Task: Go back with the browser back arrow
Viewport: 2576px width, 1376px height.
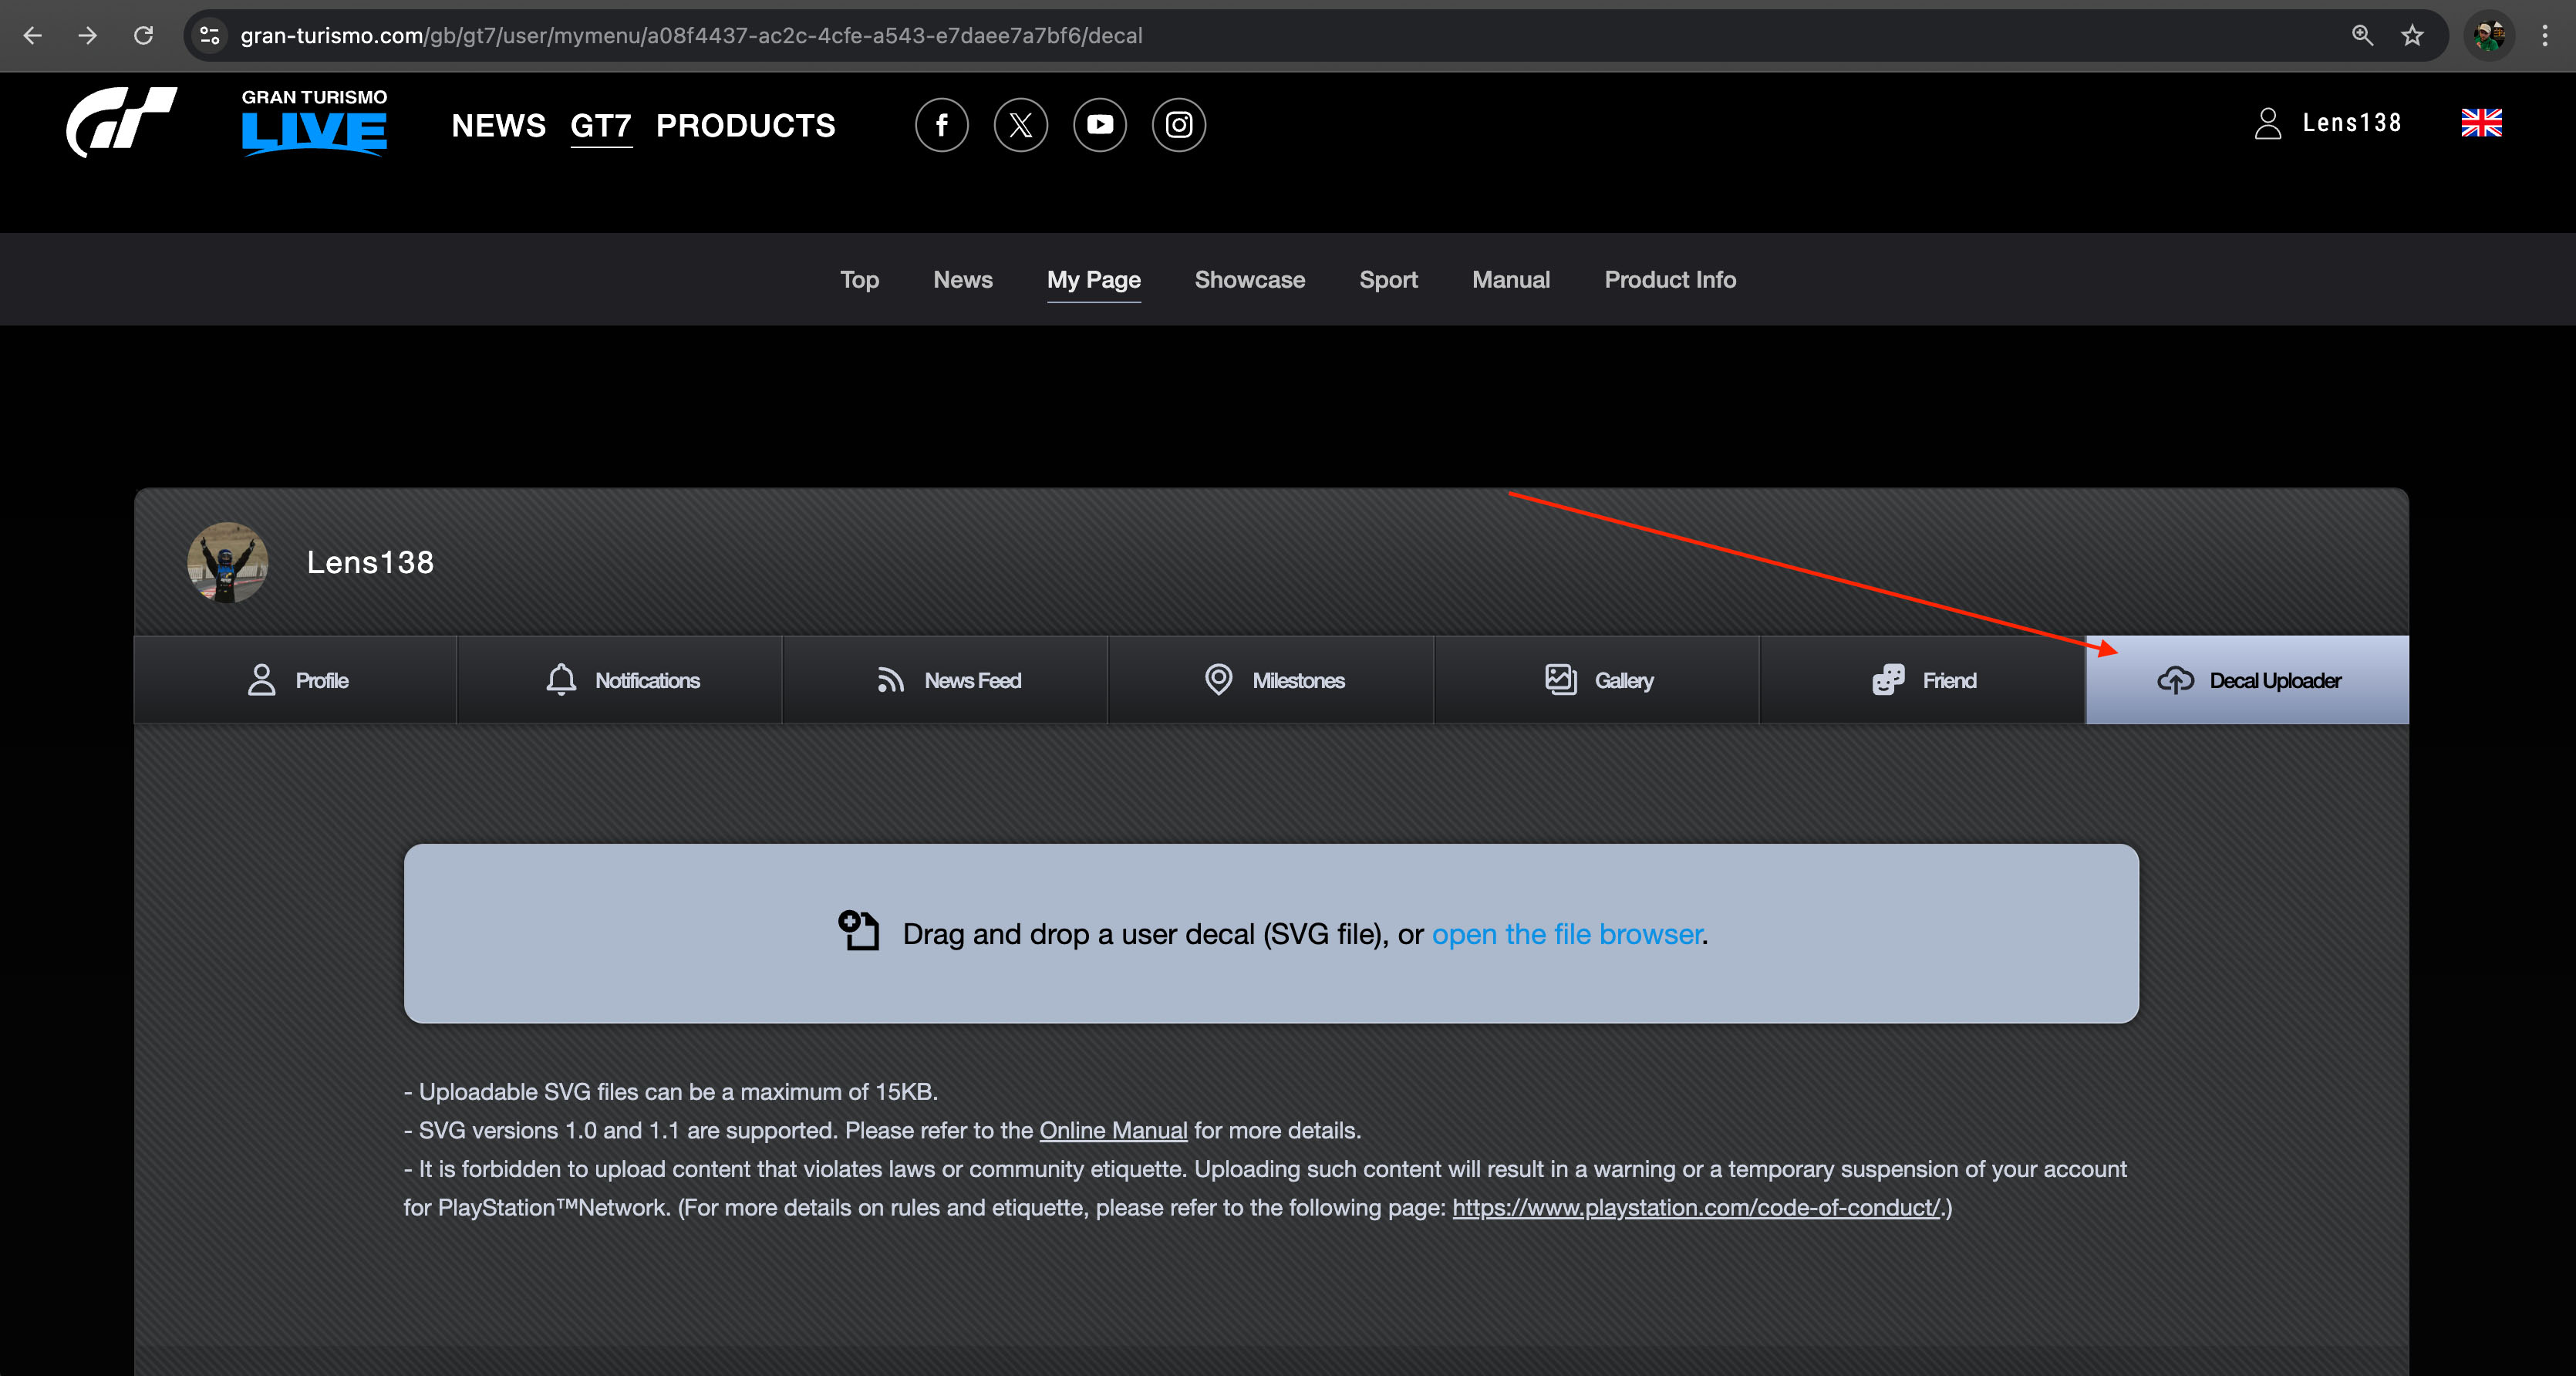Action: 32,36
